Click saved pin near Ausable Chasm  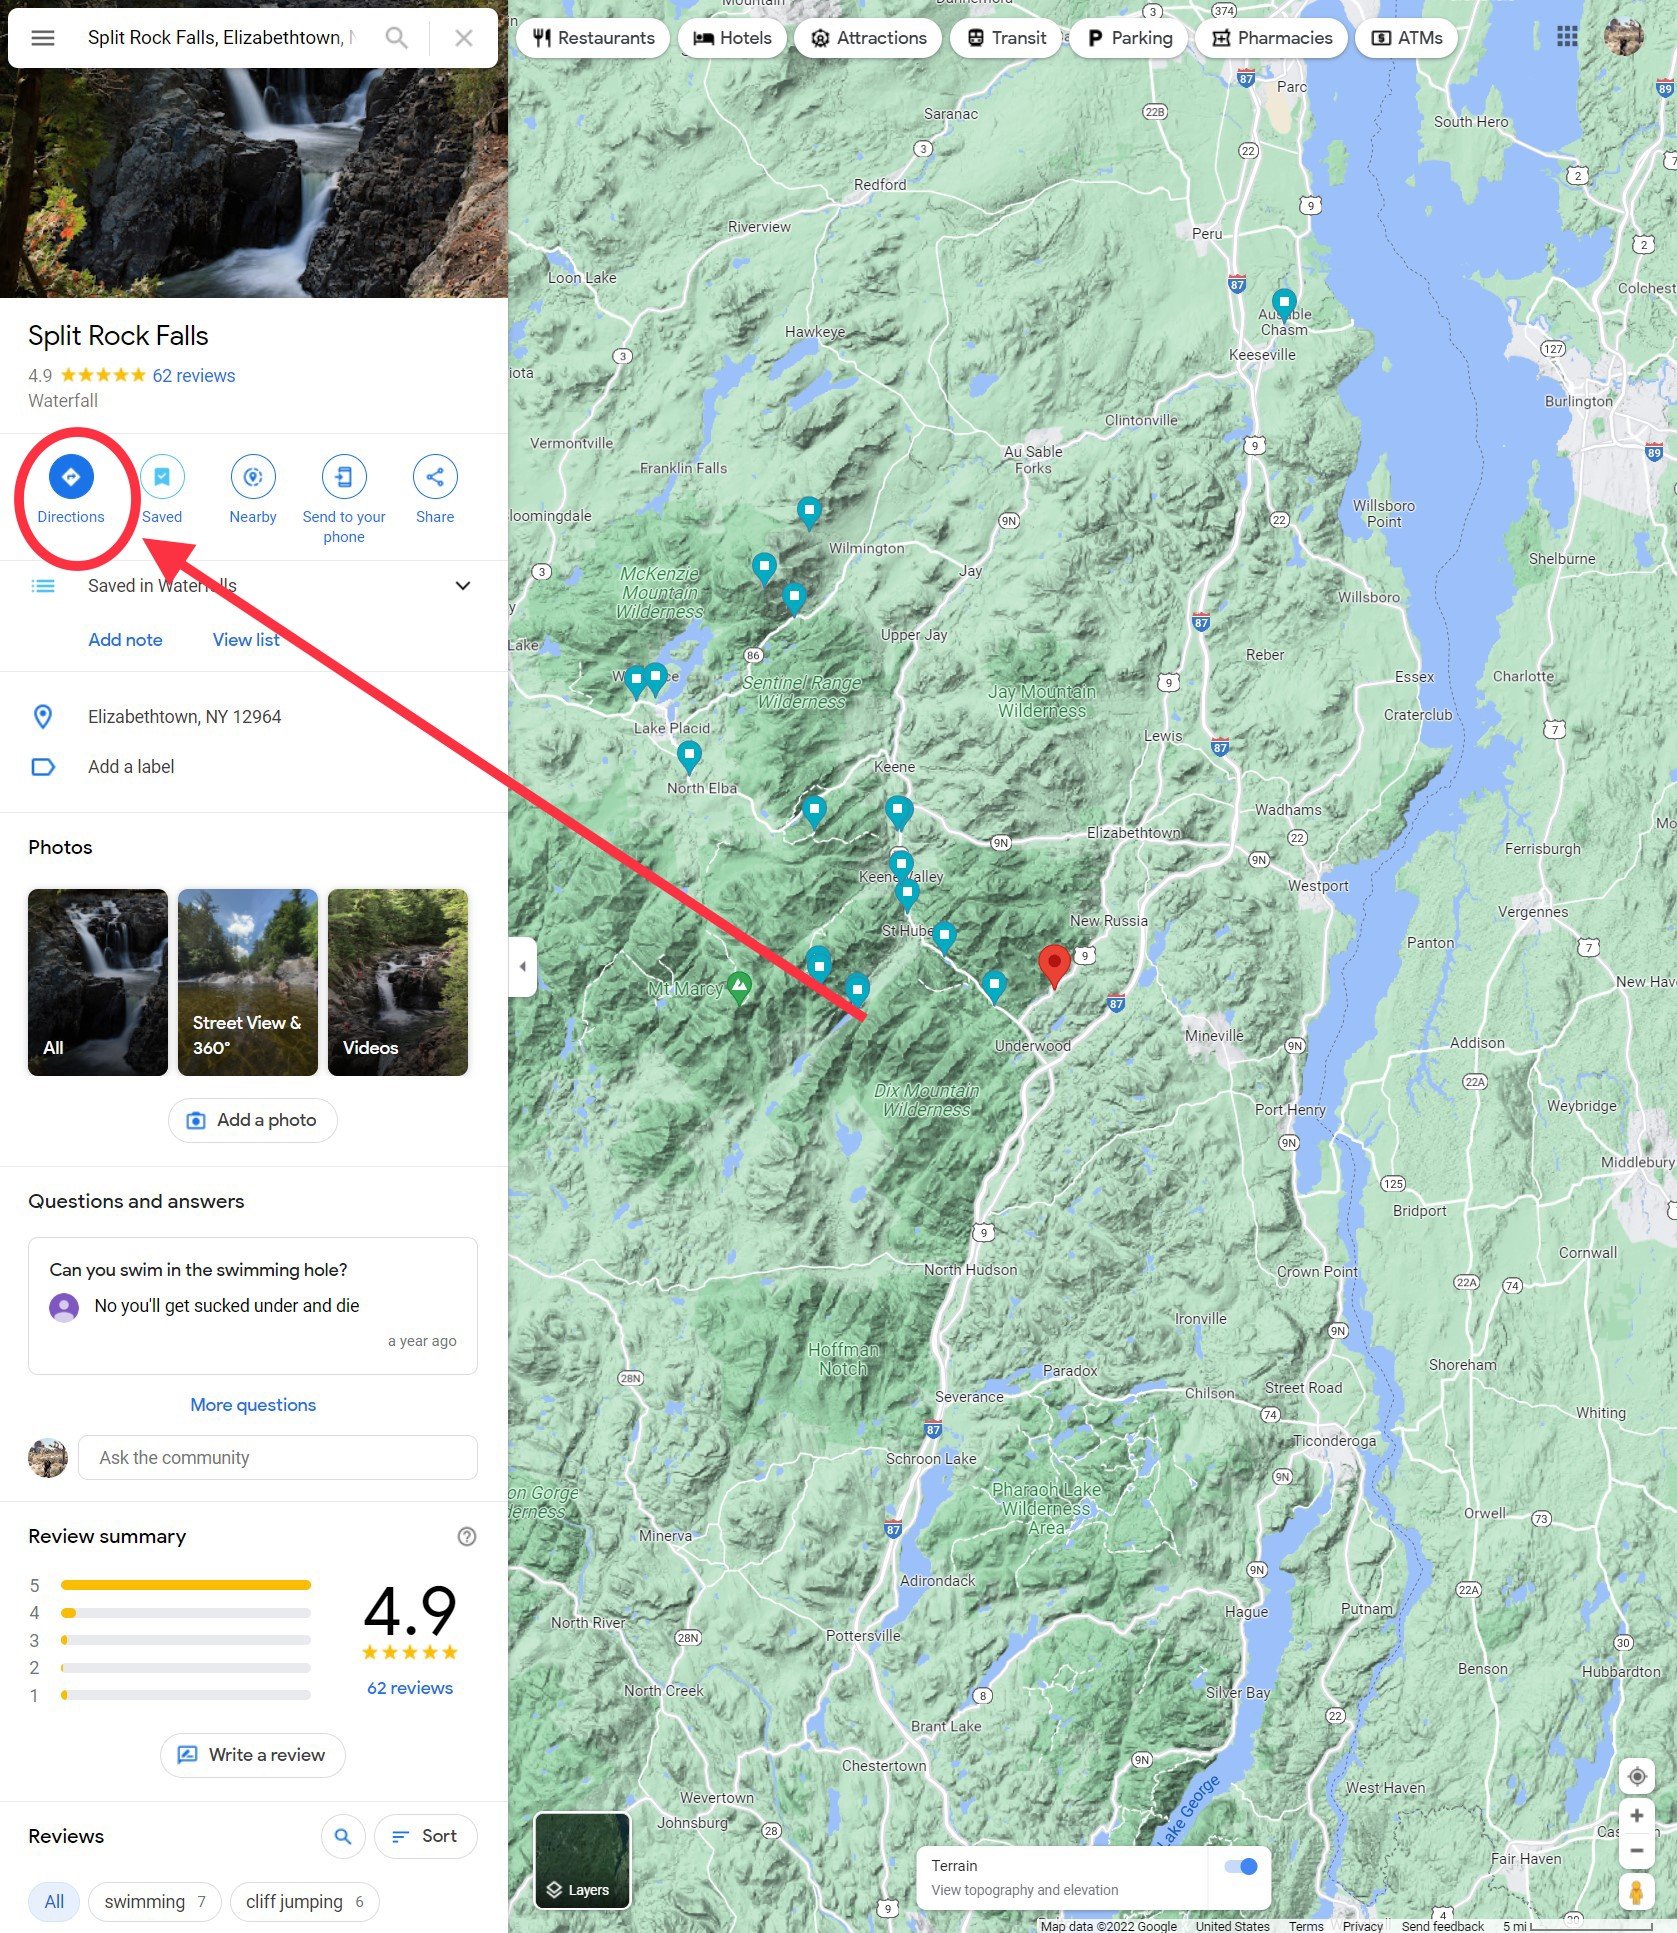(1284, 304)
